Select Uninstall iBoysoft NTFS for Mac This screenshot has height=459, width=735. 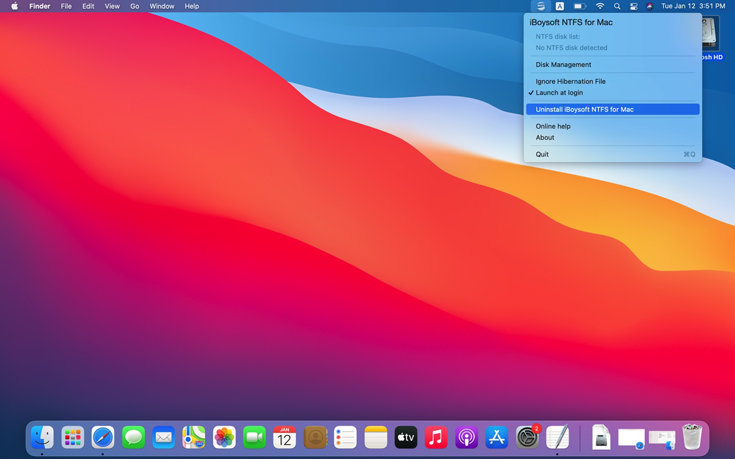(x=584, y=109)
